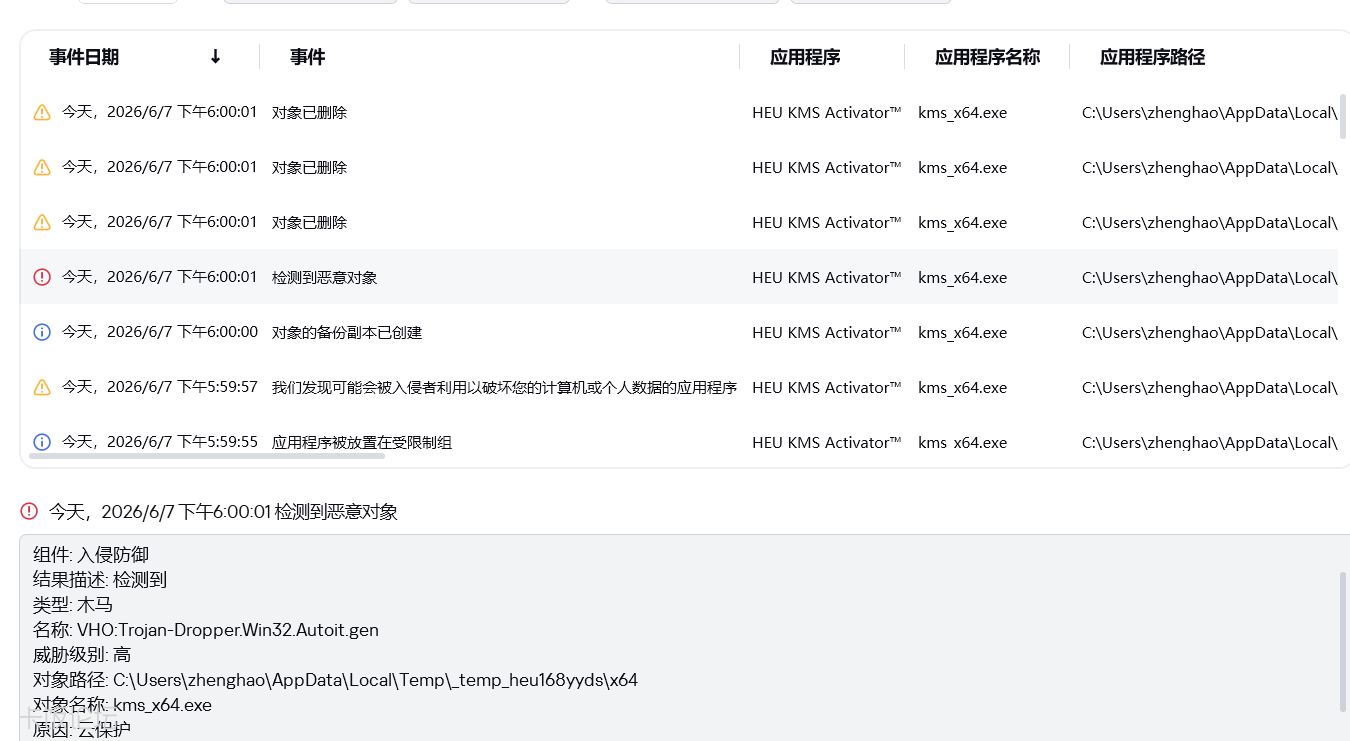Click the red alert icon in the details heading
The height and width of the screenshot is (741, 1350).
pyautogui.click(x=29, y=511)
